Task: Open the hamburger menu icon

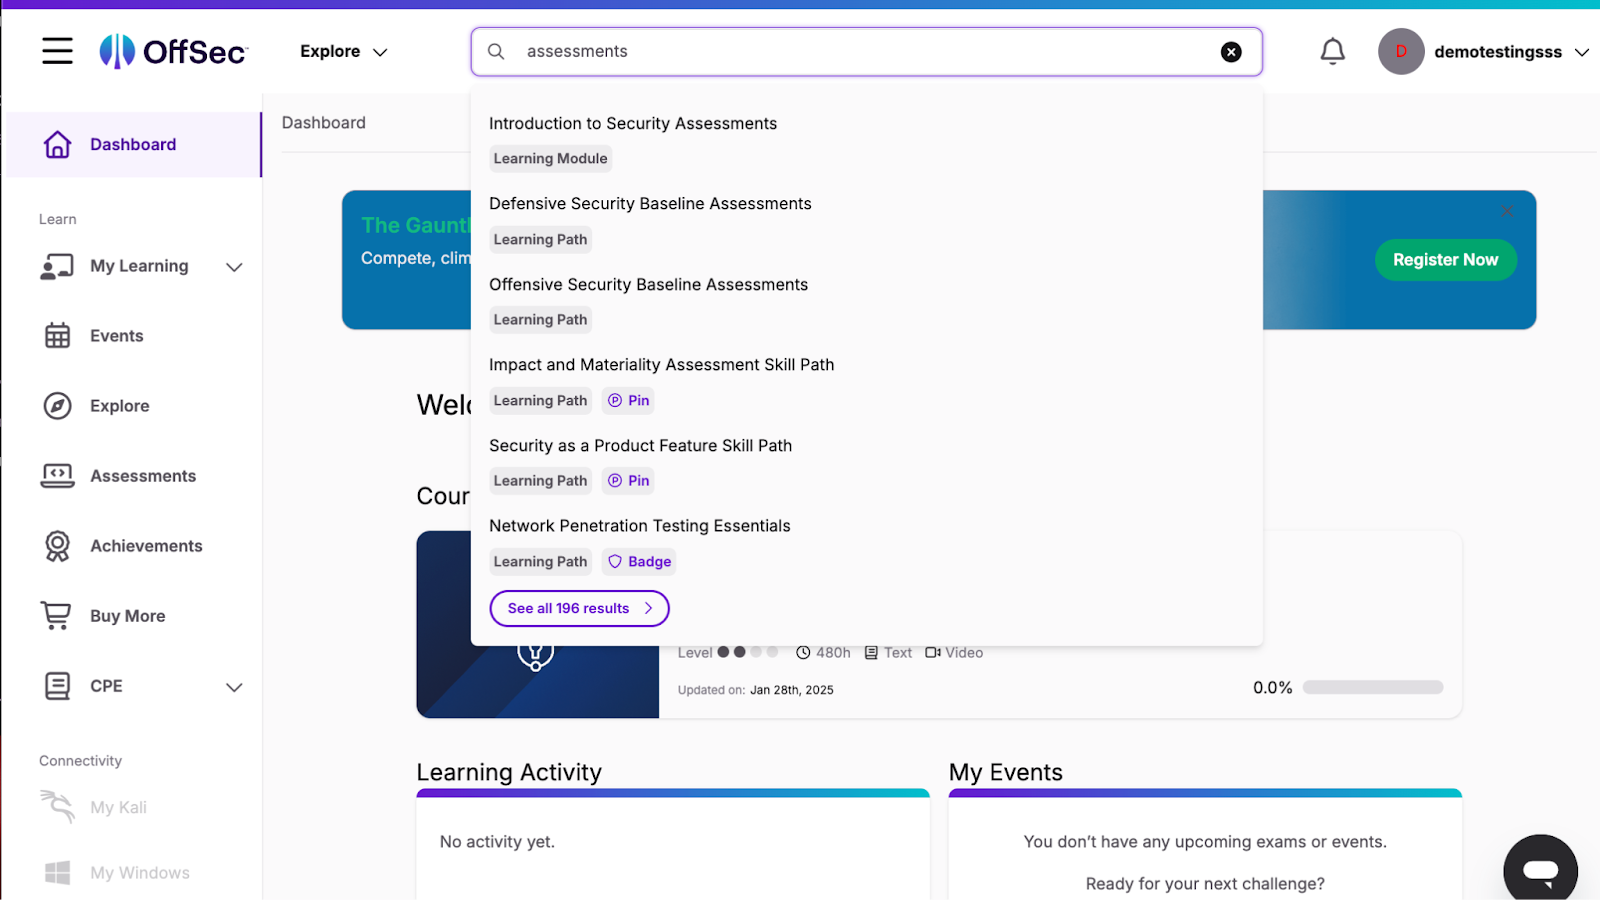Action: click(x=57, y=51)
